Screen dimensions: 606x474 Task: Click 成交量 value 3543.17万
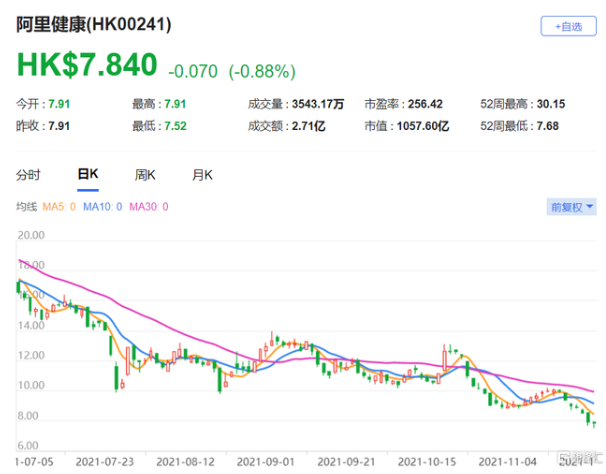[318, 104]
